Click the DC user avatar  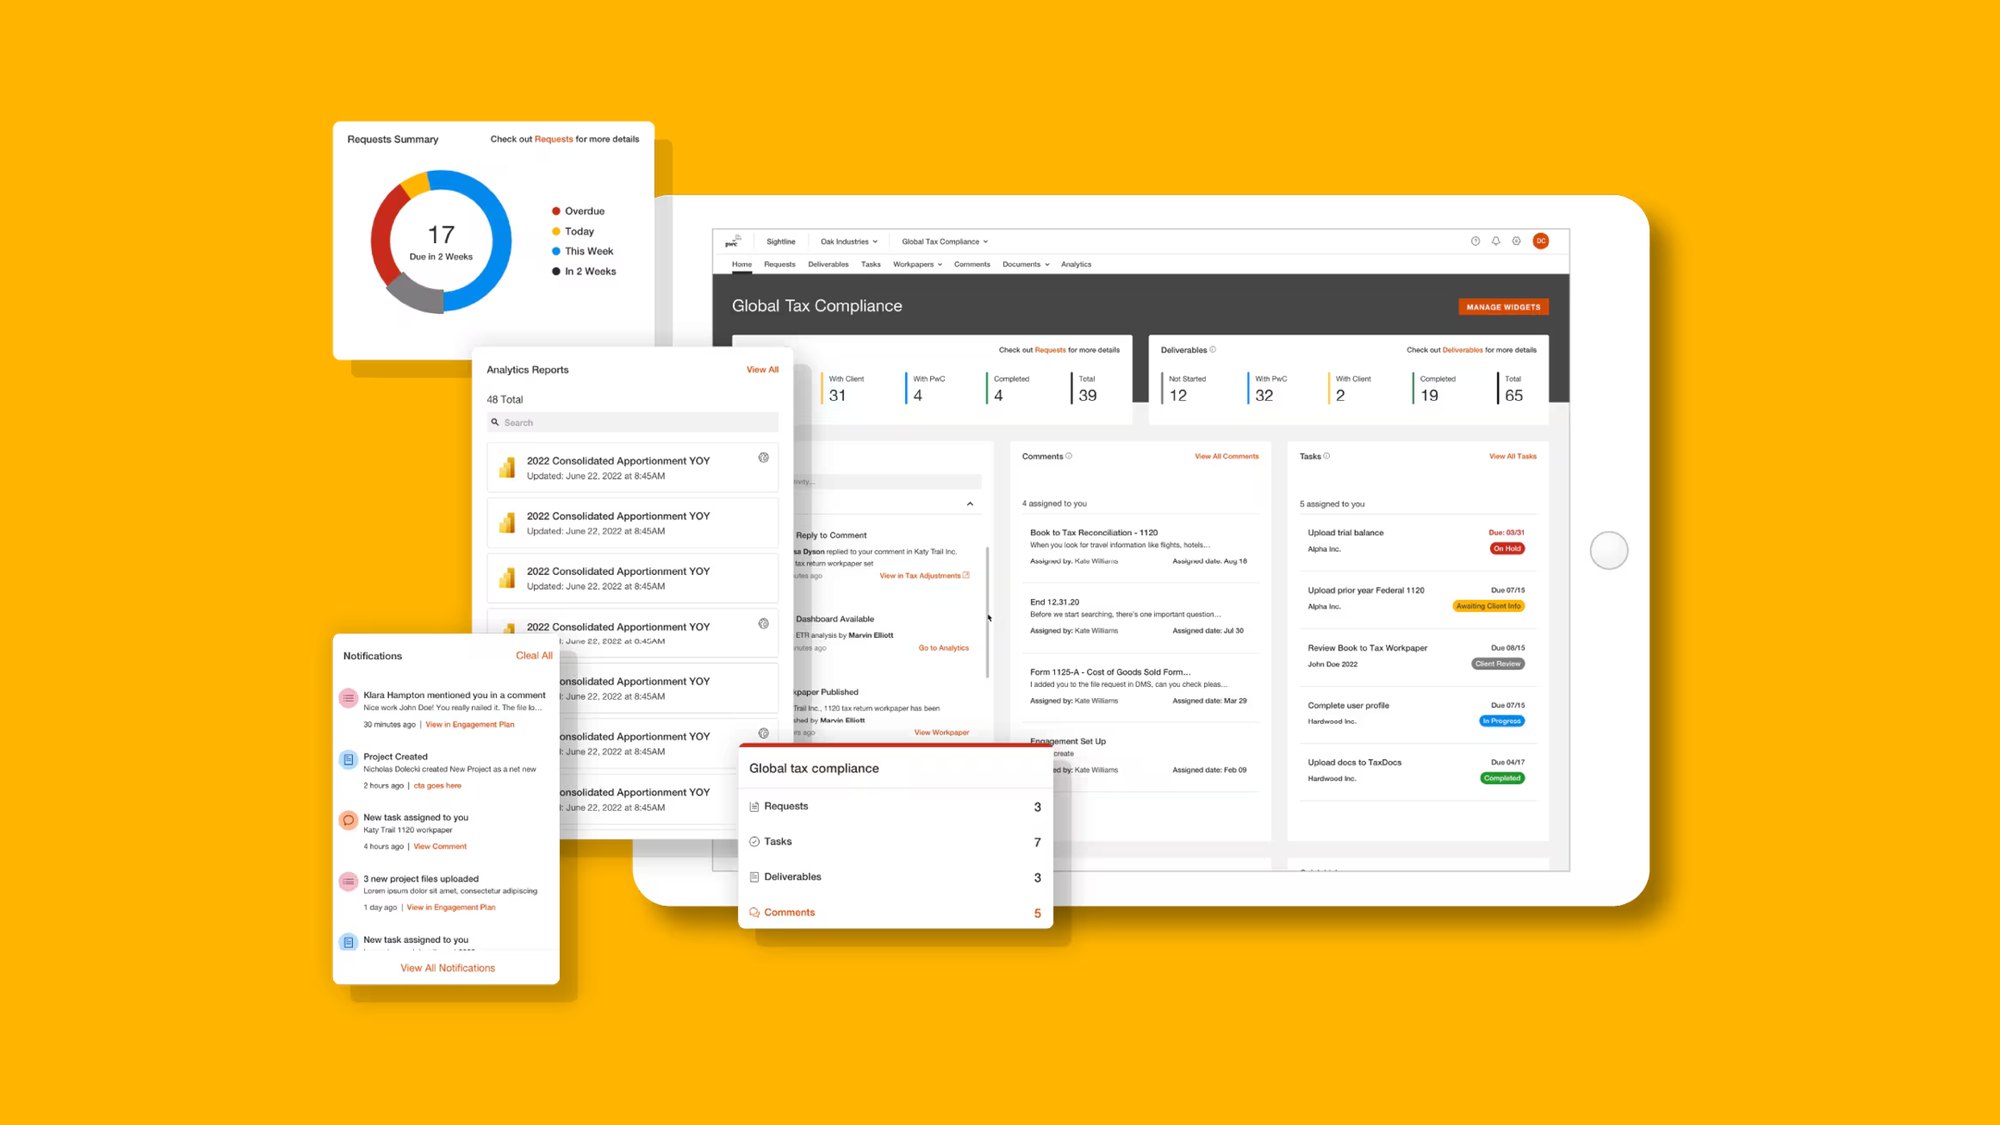1541,241
